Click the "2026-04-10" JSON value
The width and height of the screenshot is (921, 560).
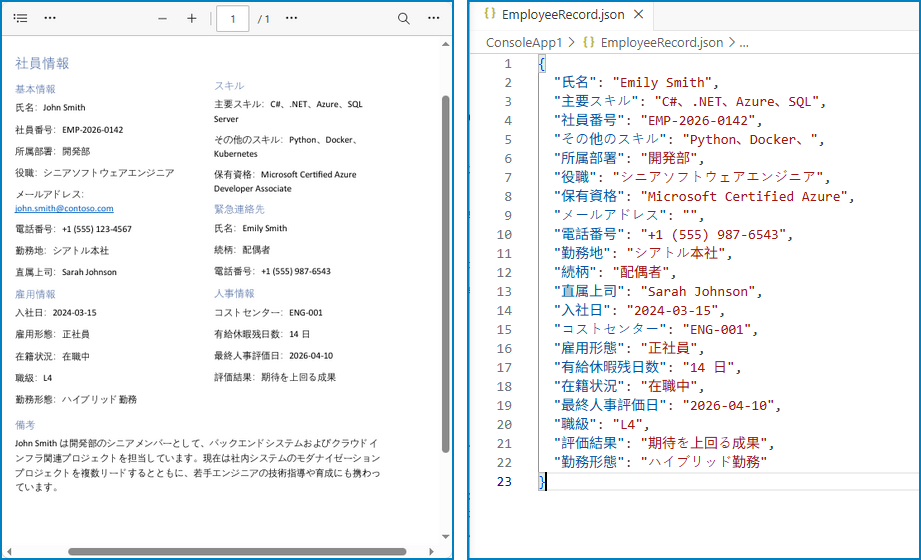pos(728,405)
